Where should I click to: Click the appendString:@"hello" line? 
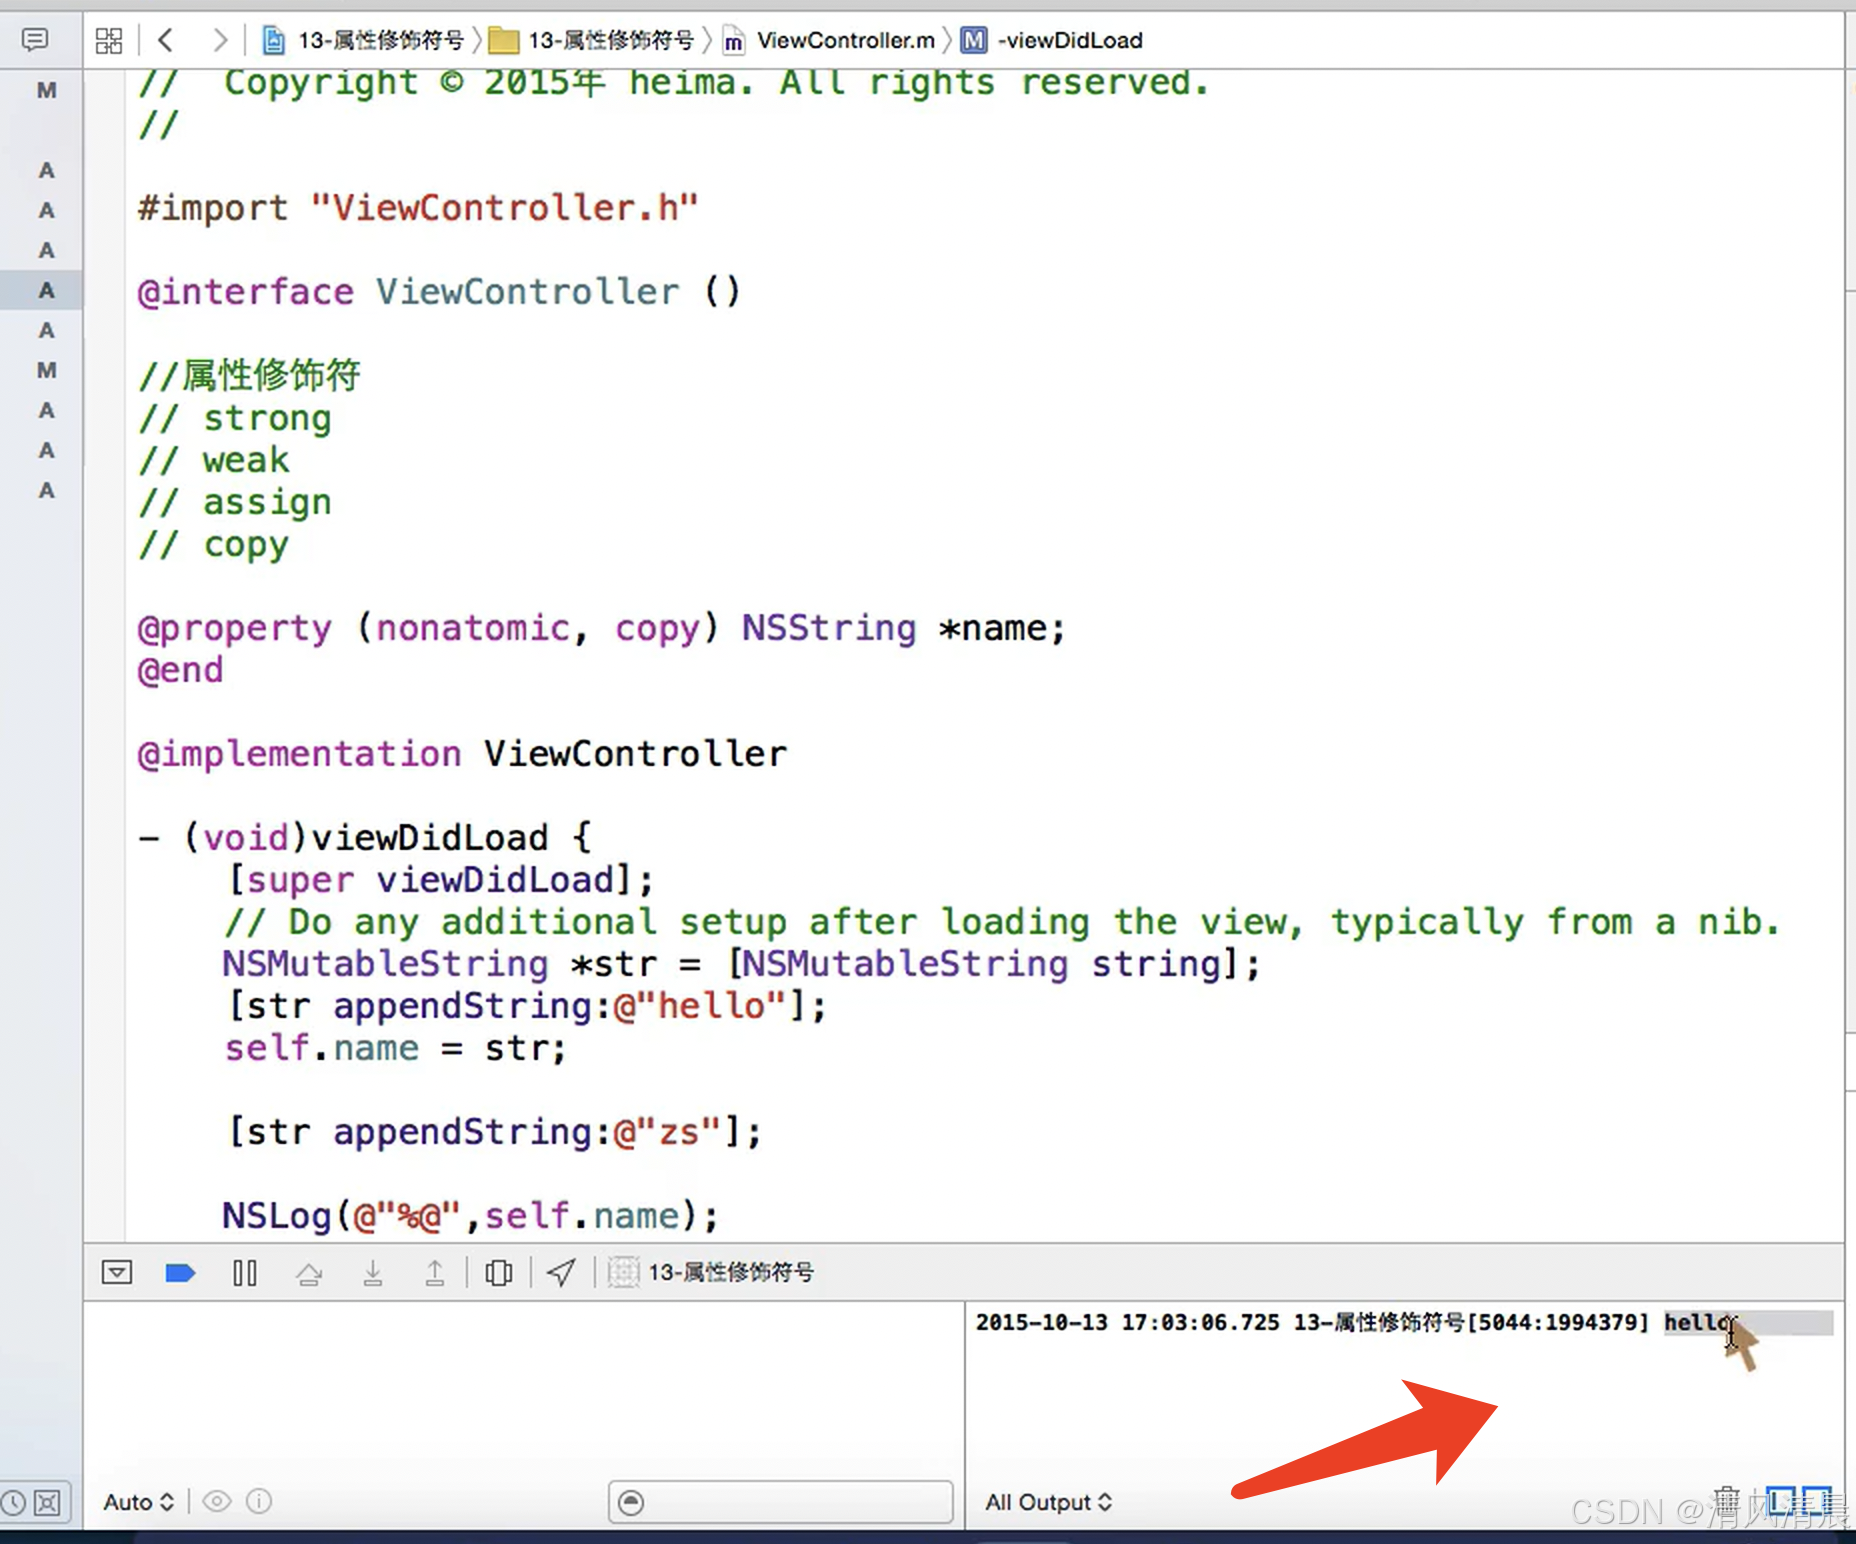[528, 1006]
